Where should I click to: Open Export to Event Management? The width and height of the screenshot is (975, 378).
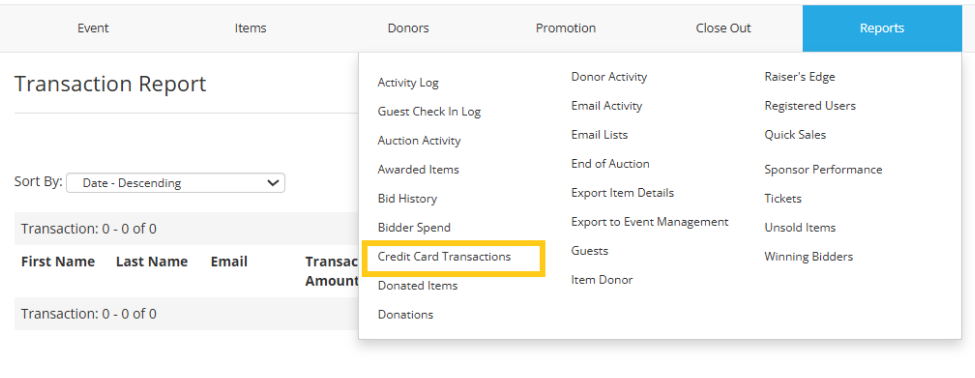pos(650,222)
